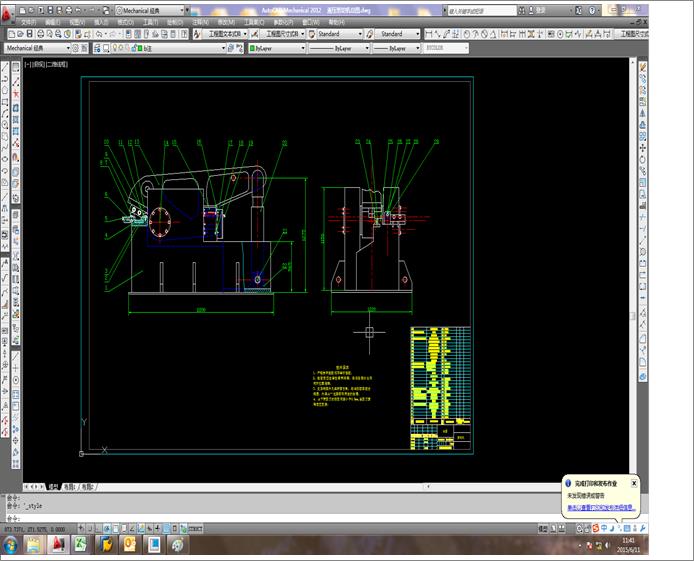Switch to the Model tab
This screenshot has width=694, height=561.
click(x=53, y=486)
